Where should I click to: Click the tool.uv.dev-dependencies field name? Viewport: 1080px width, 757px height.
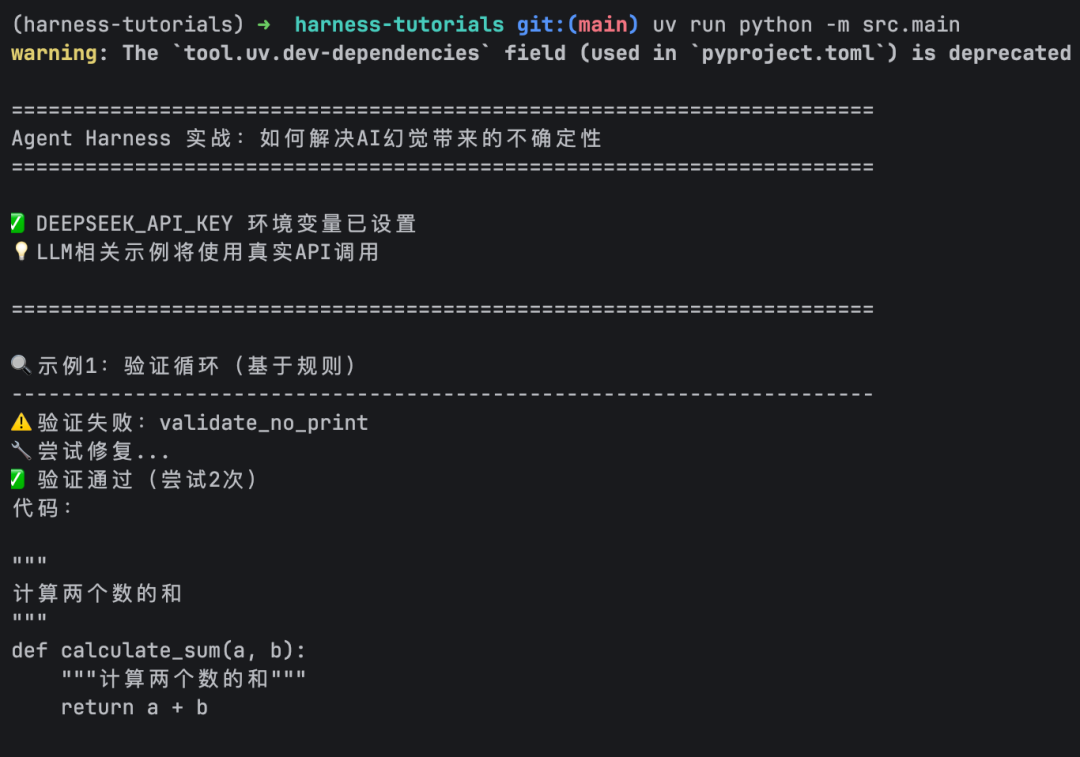(x=332, y=53)
